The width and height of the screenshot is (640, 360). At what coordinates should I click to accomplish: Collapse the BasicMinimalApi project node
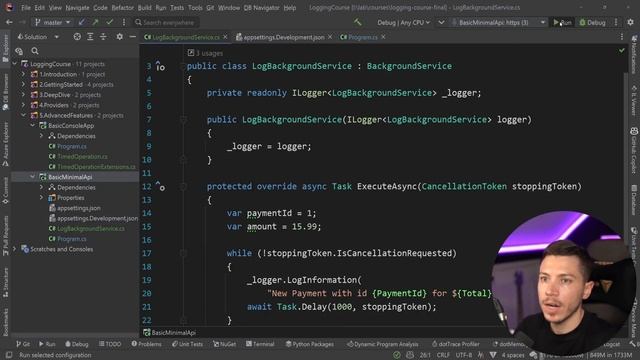click(x=32, y=177)
